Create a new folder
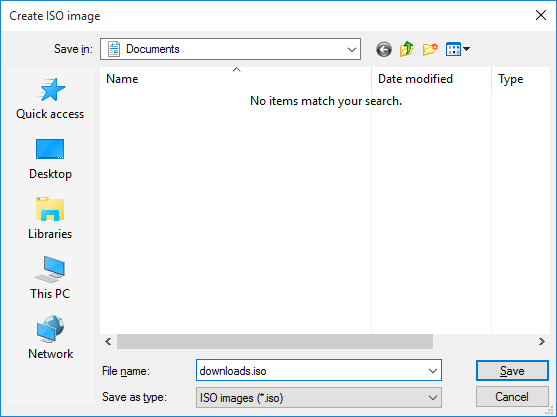 [x=430, y=49]
